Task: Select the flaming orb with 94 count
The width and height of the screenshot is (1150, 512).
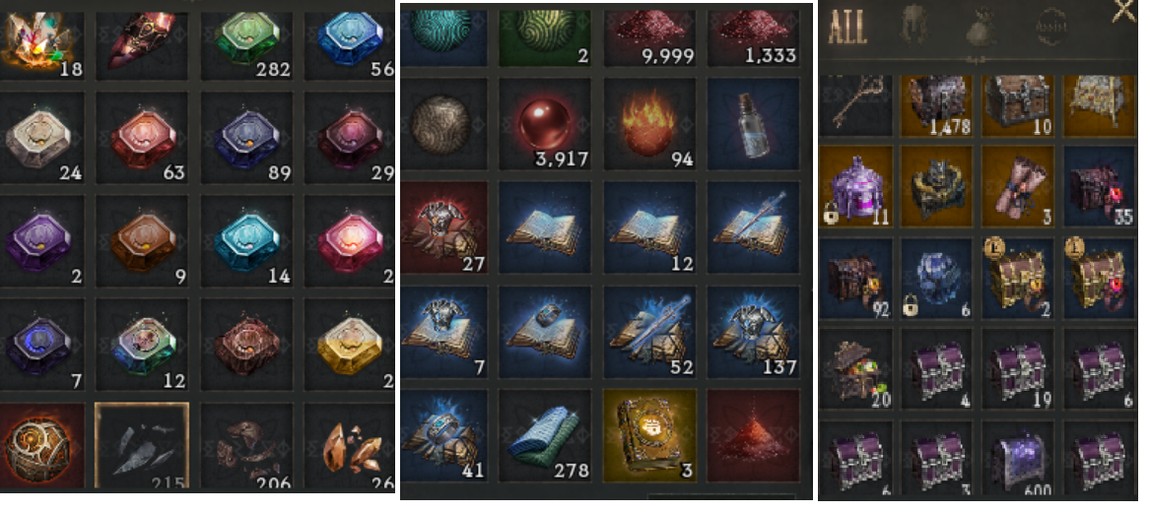Action: pyautogui.click(x=650, y=124)
